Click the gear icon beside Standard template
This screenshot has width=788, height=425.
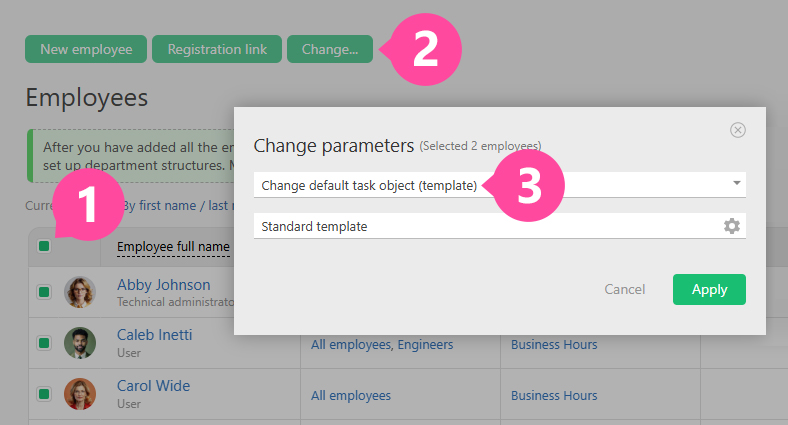pos(732,226)
